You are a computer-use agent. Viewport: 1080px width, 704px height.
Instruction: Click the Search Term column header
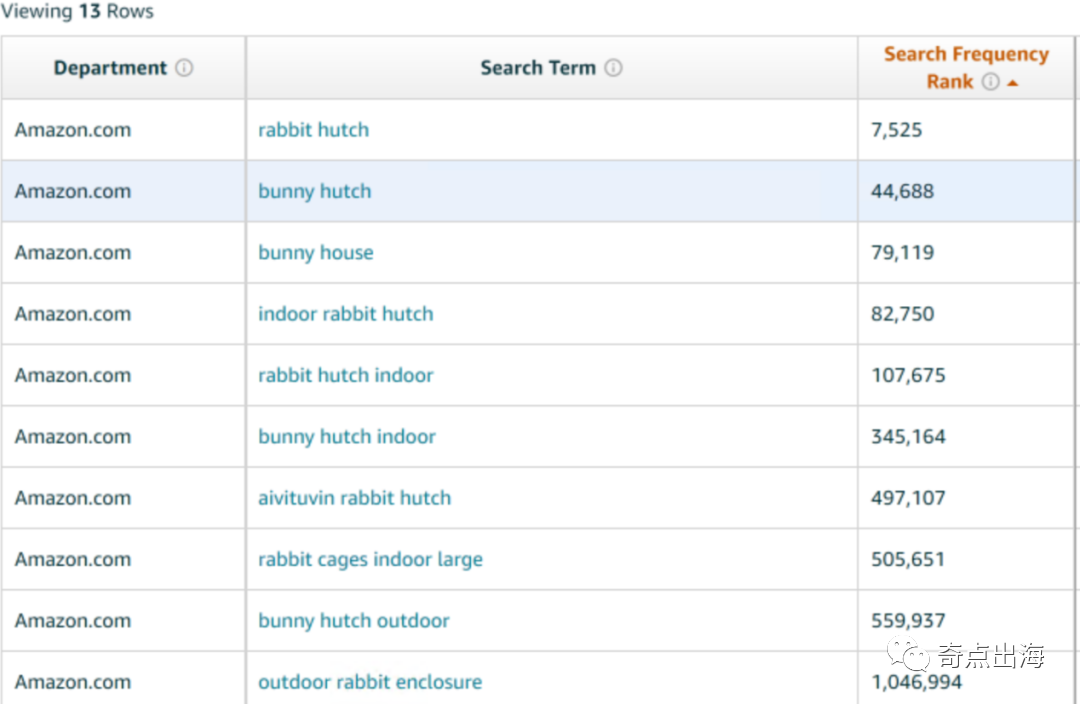pos(537,68)
